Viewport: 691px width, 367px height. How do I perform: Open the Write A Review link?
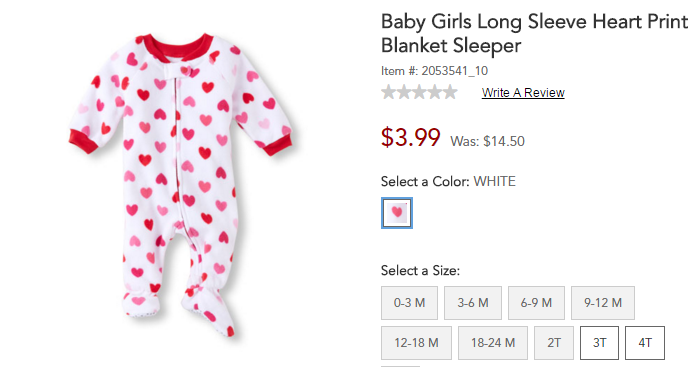pyautogui.click(x=523, y=93)
